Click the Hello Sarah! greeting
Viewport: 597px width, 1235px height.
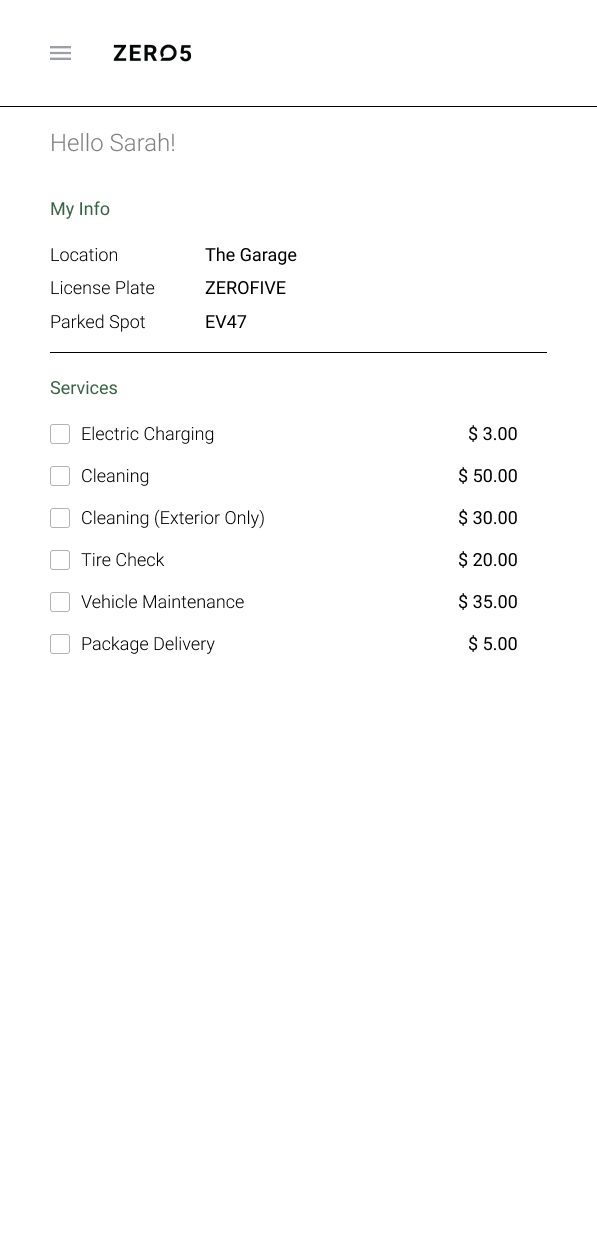click(113, 143)
